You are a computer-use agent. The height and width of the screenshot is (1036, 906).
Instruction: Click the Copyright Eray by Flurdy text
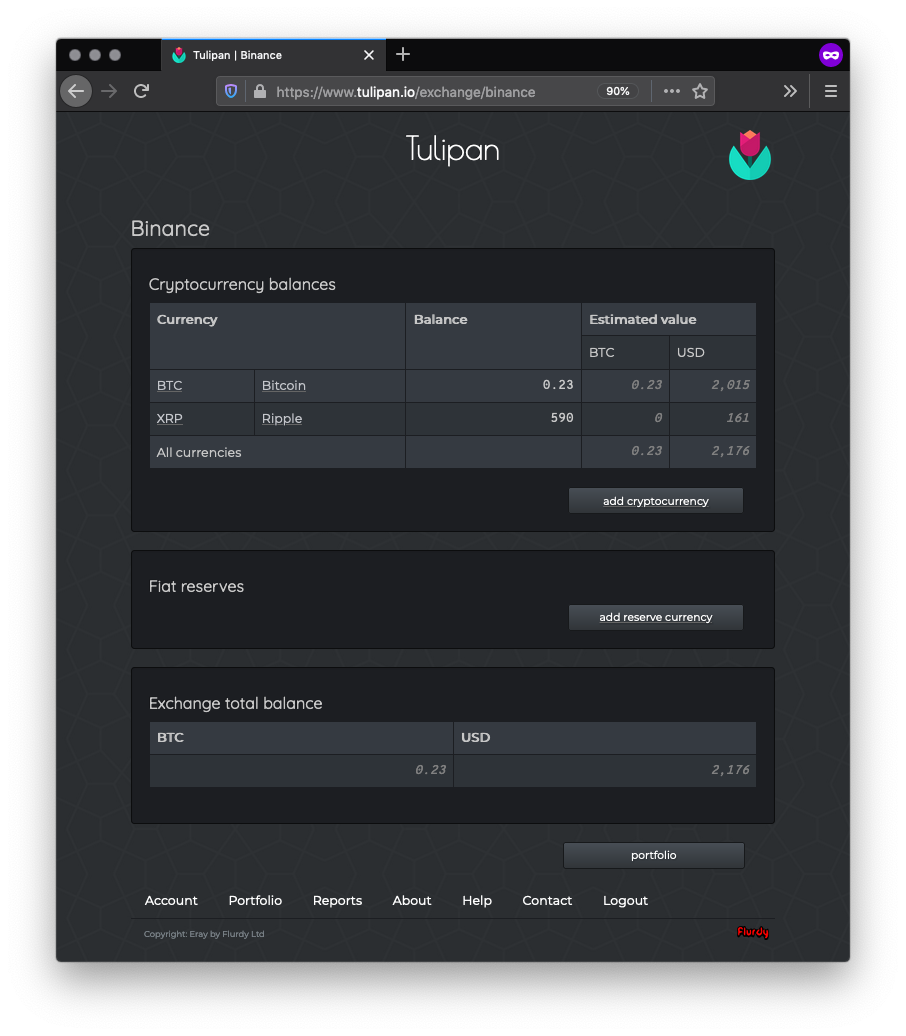click(204, 934)
